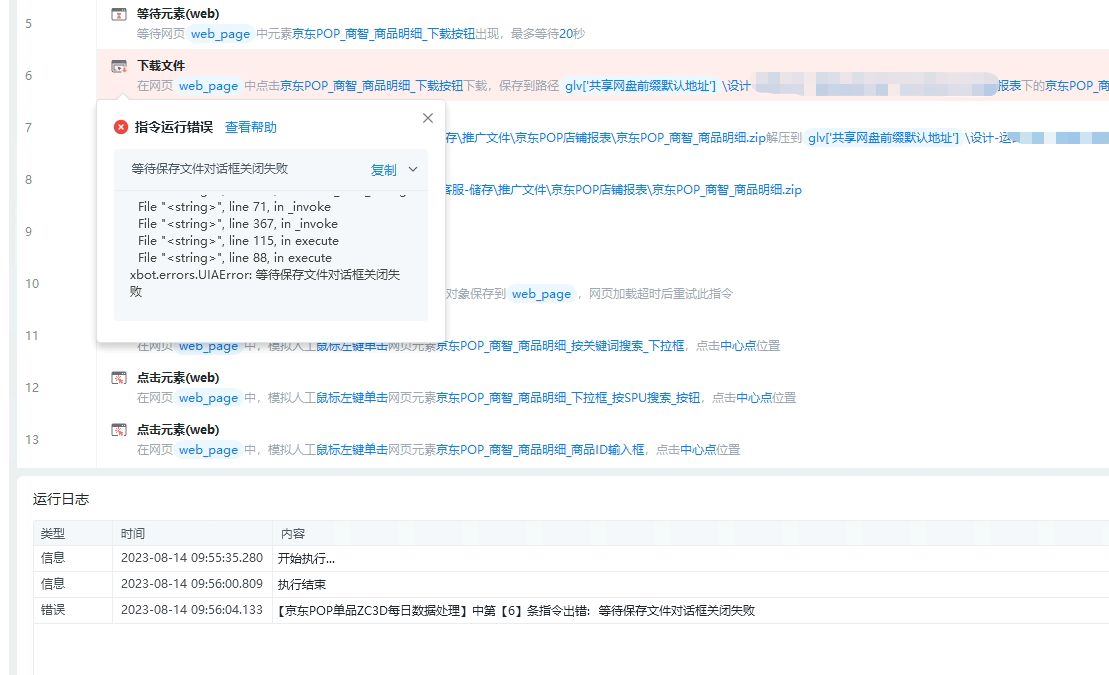
Task: Click the red error icon in the popup
Action: [121, 127]
